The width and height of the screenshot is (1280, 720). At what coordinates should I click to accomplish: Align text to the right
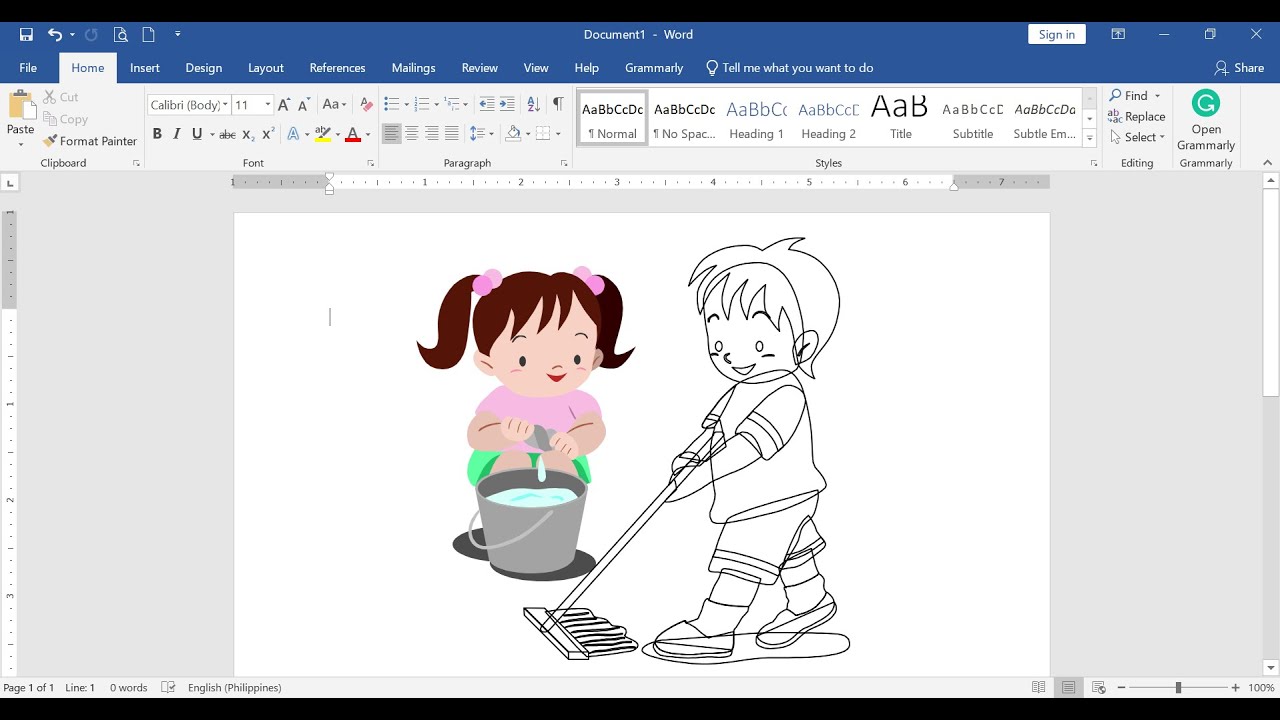click(x=432, y=134)
